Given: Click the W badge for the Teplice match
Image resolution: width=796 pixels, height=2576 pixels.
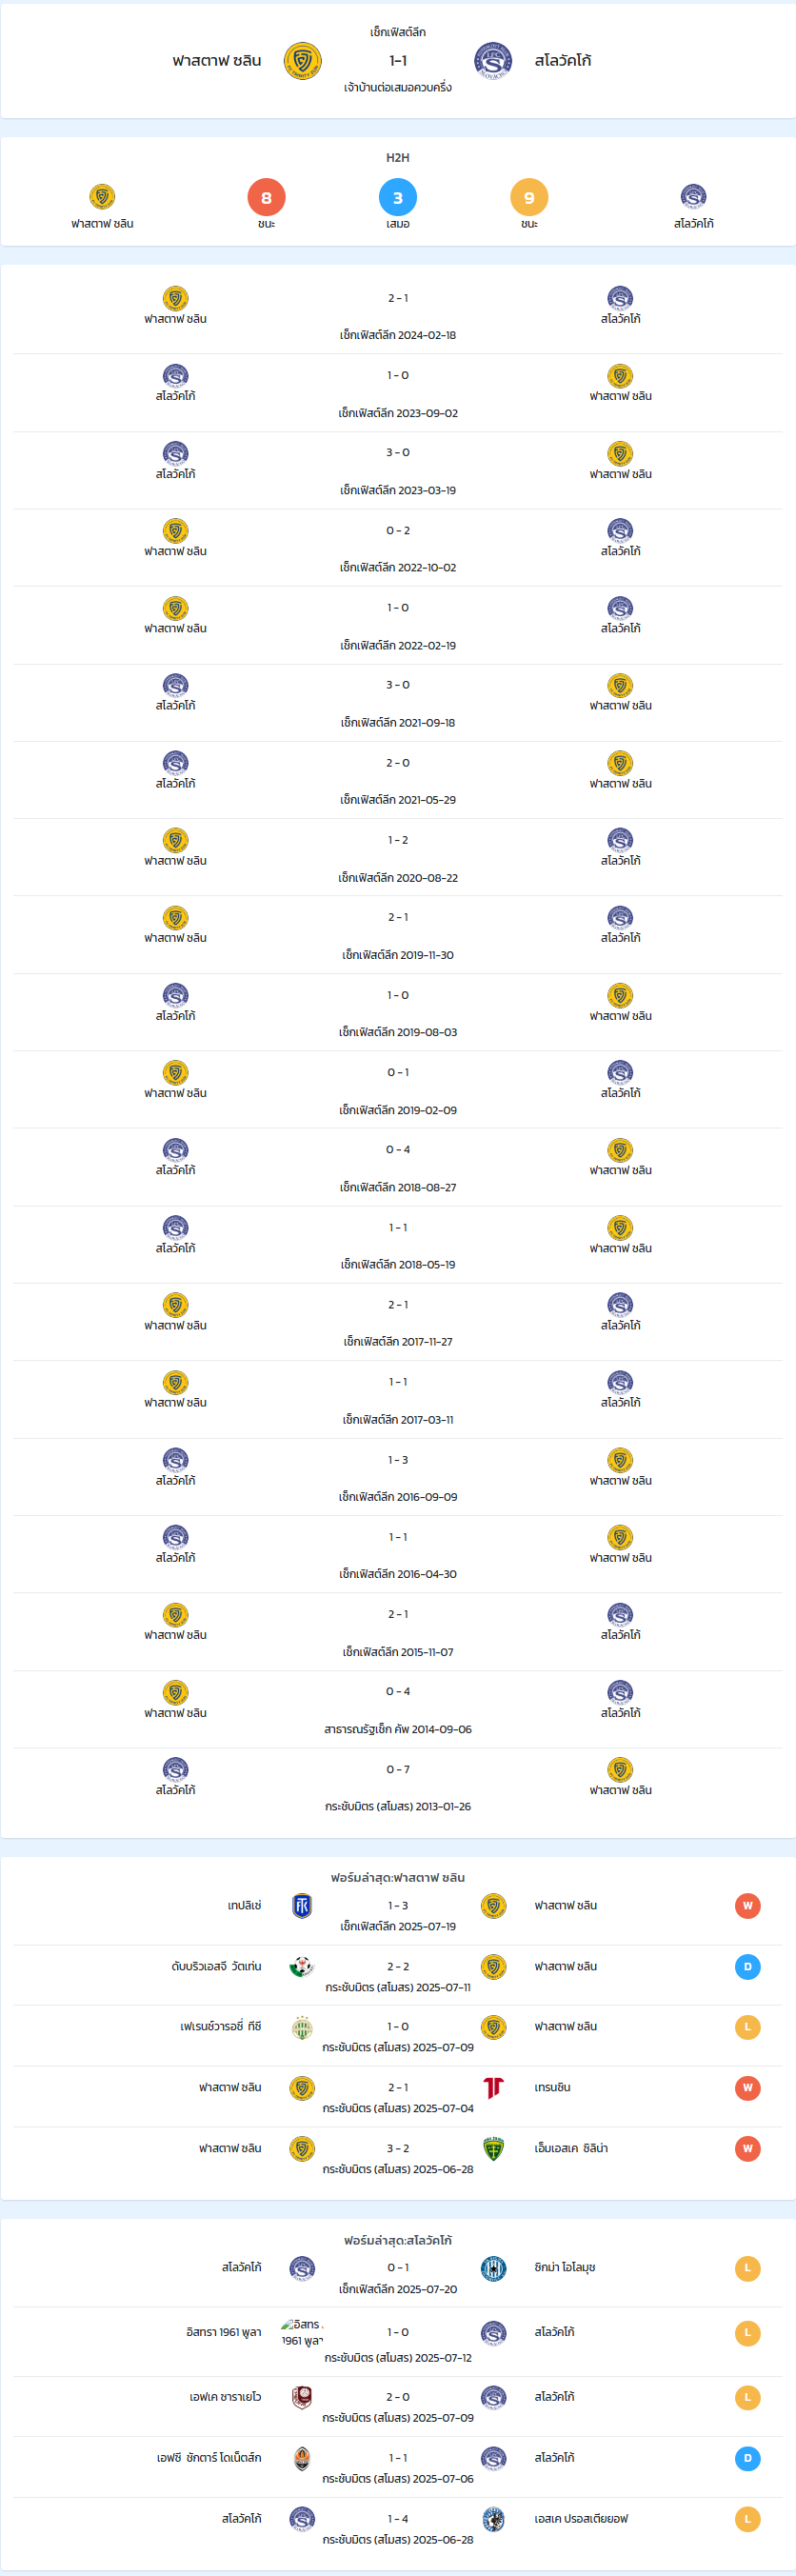Looking at the screenshot, I should point(747,1906).
